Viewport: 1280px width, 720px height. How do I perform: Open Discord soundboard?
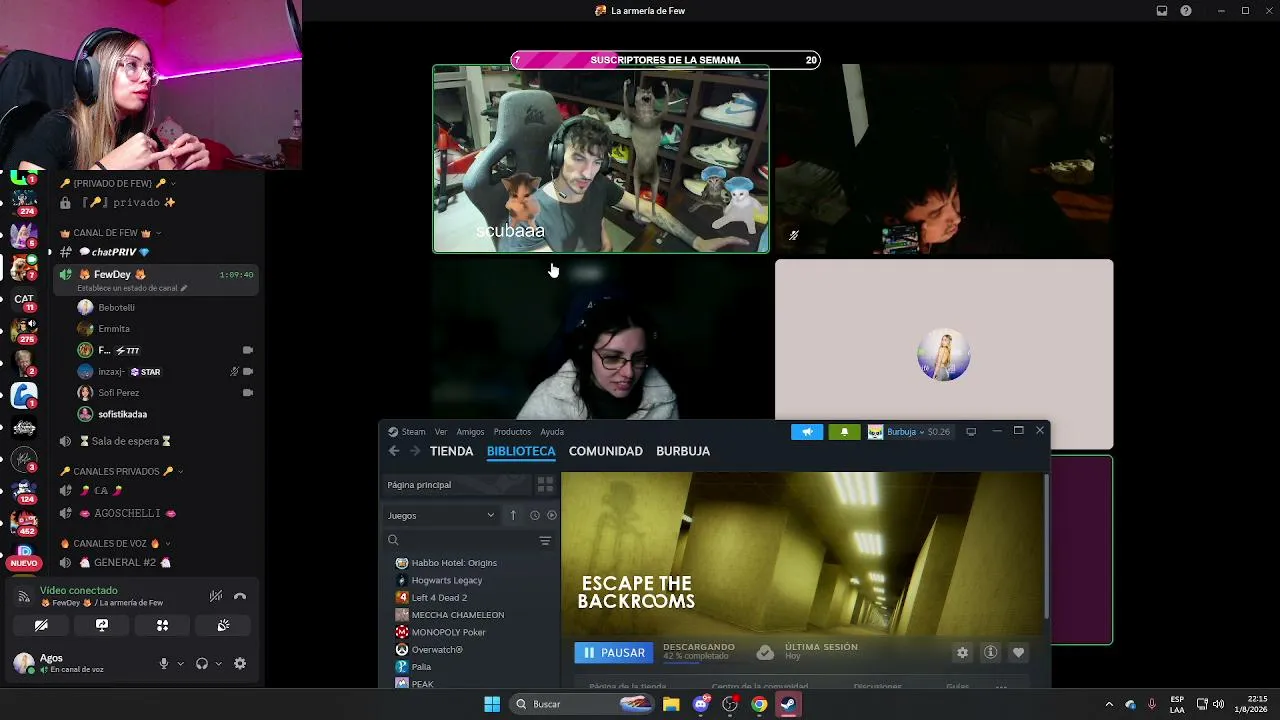tap(223, 625)
